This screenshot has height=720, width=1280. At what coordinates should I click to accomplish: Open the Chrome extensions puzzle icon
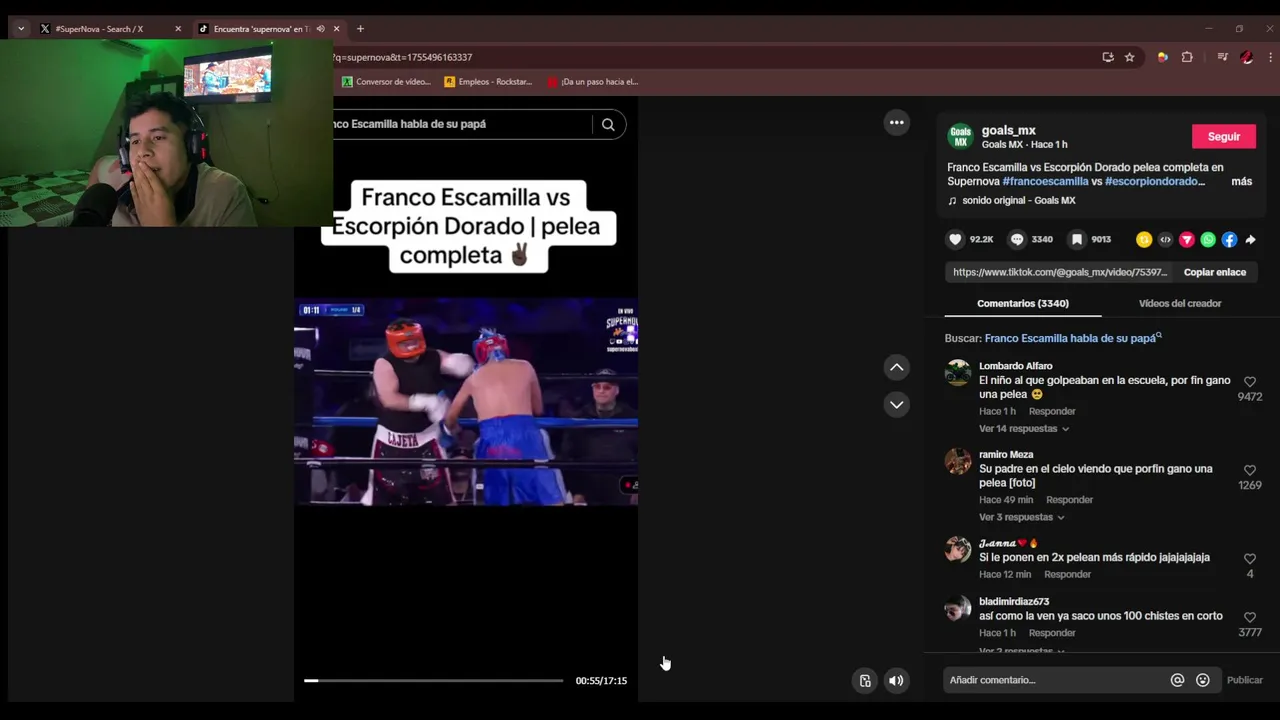click(1187, 57)
